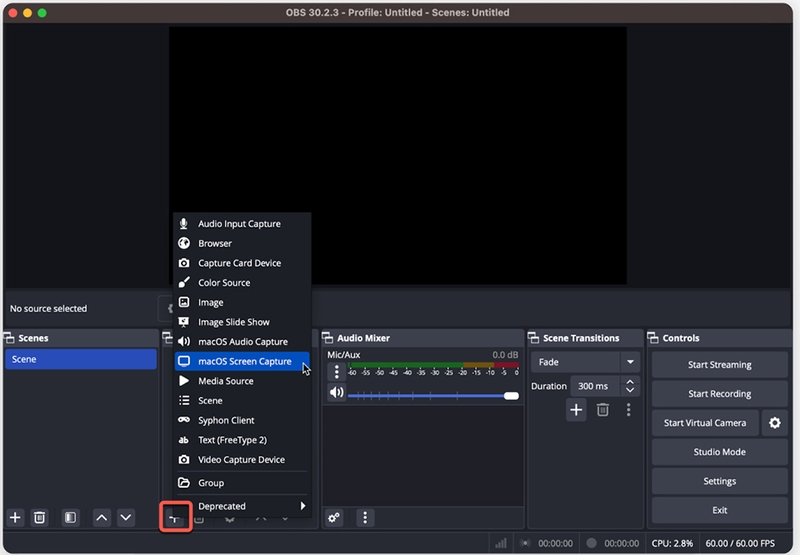The height and width of the screenshot is (555, 800).
Task: Mute the Mic/Aux speaker icon
Action: pos(336,392)
